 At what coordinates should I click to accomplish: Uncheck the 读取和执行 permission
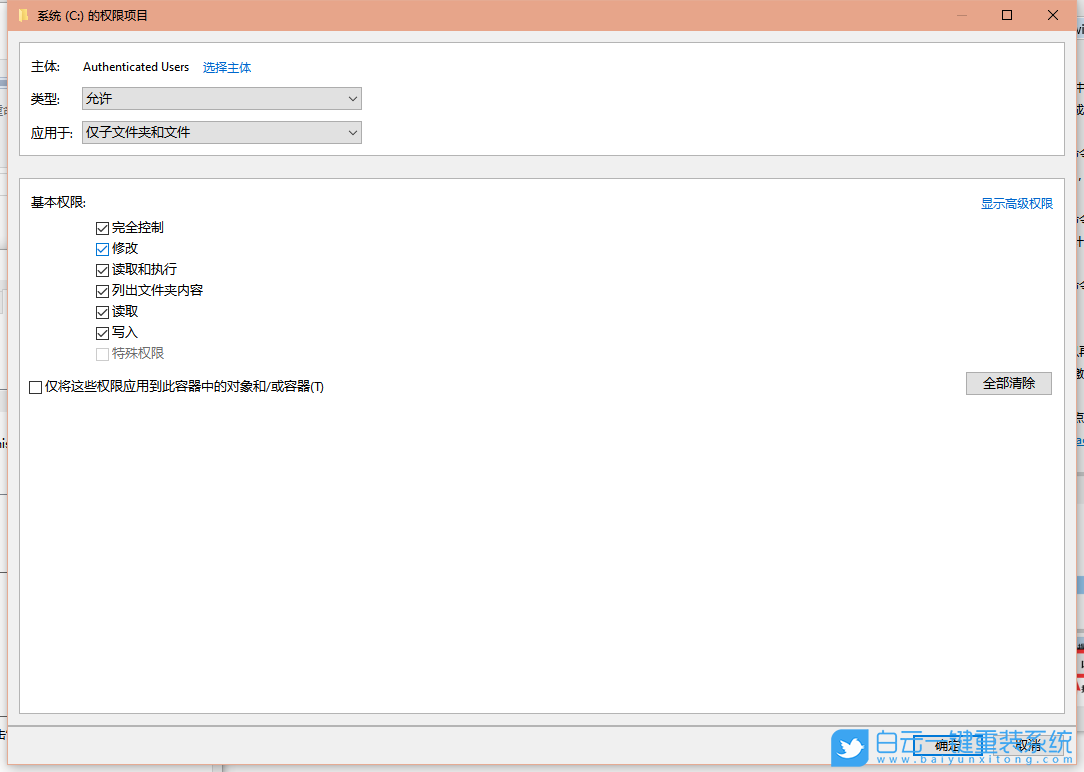(x=102, y=269)
